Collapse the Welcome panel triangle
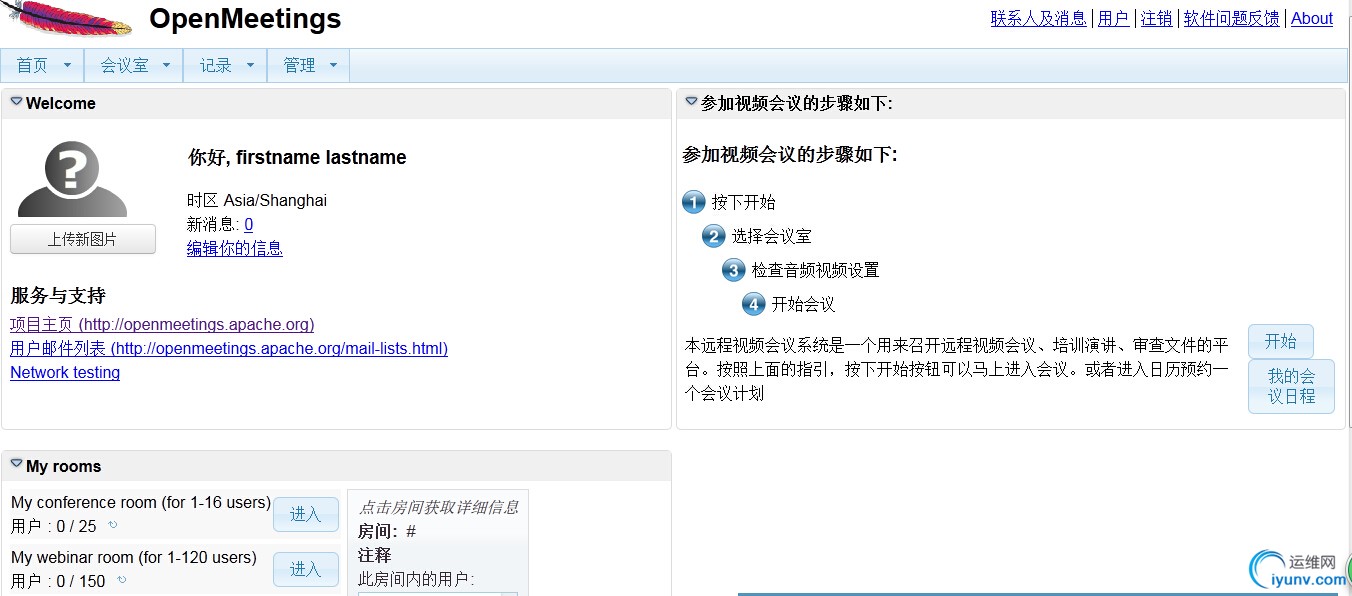The width and height of the screenshot is (1352, 596). [16, 102]
